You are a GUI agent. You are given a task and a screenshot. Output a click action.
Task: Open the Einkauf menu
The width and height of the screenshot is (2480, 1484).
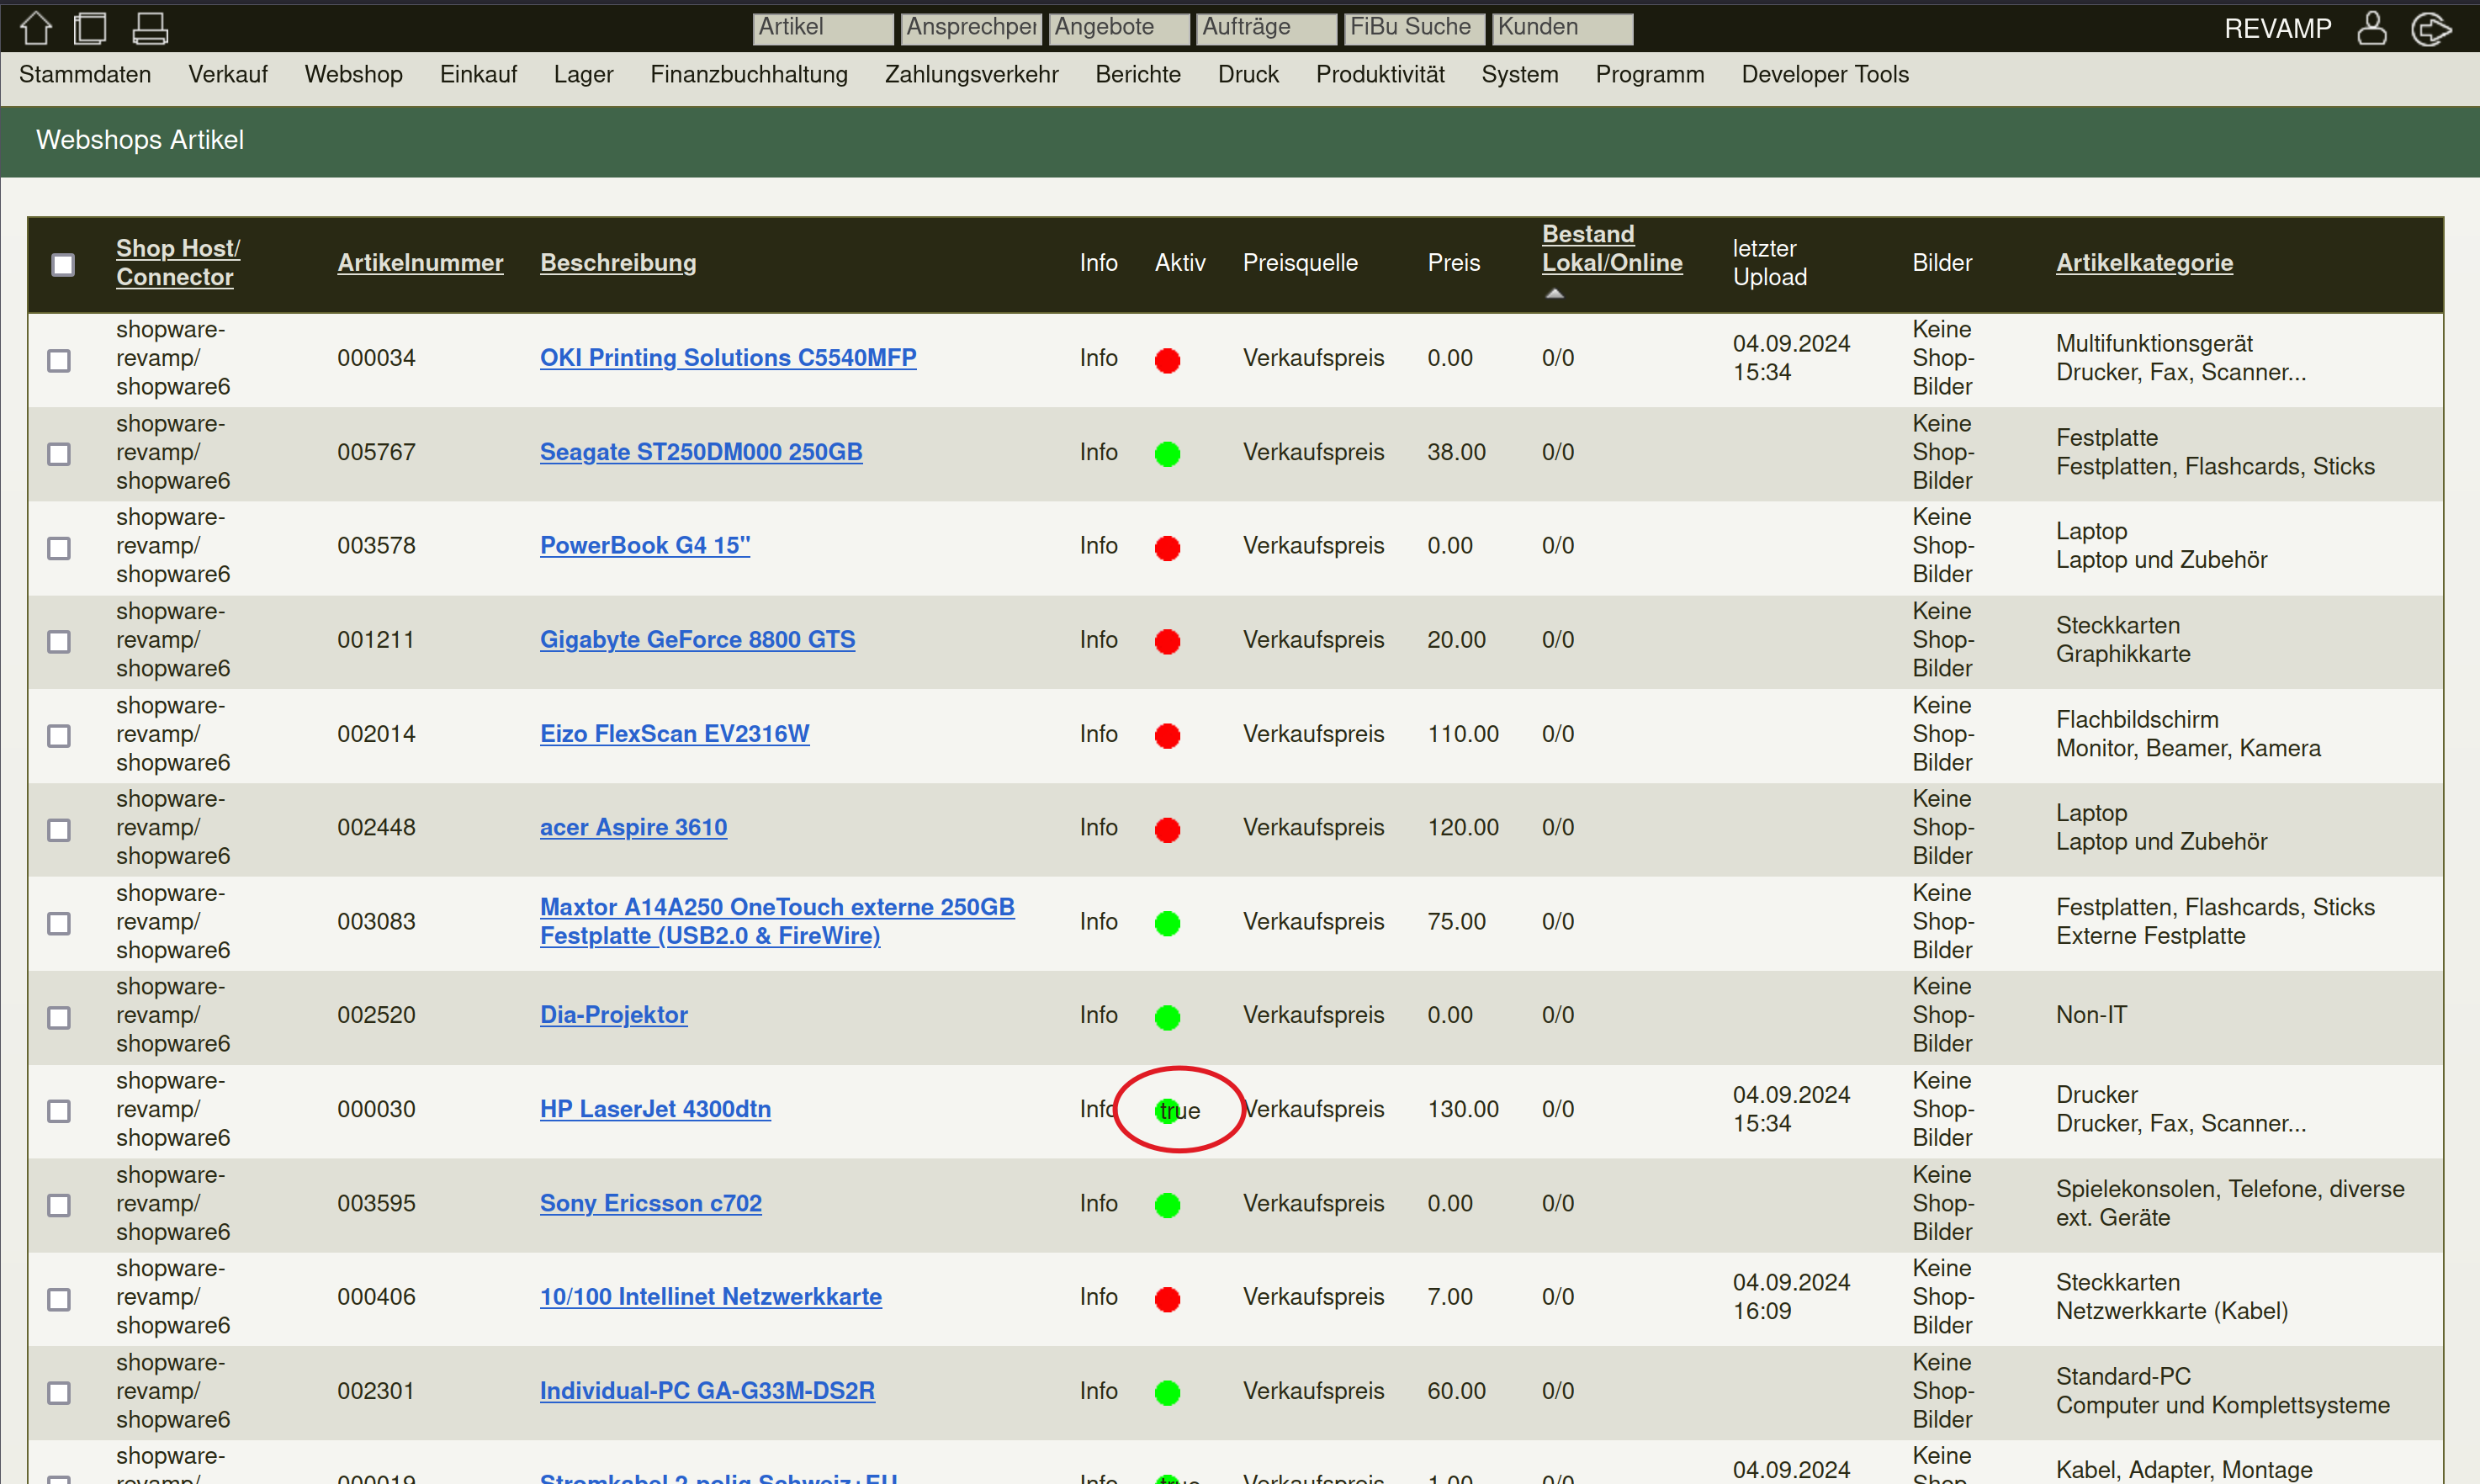[x=478, y=74]
